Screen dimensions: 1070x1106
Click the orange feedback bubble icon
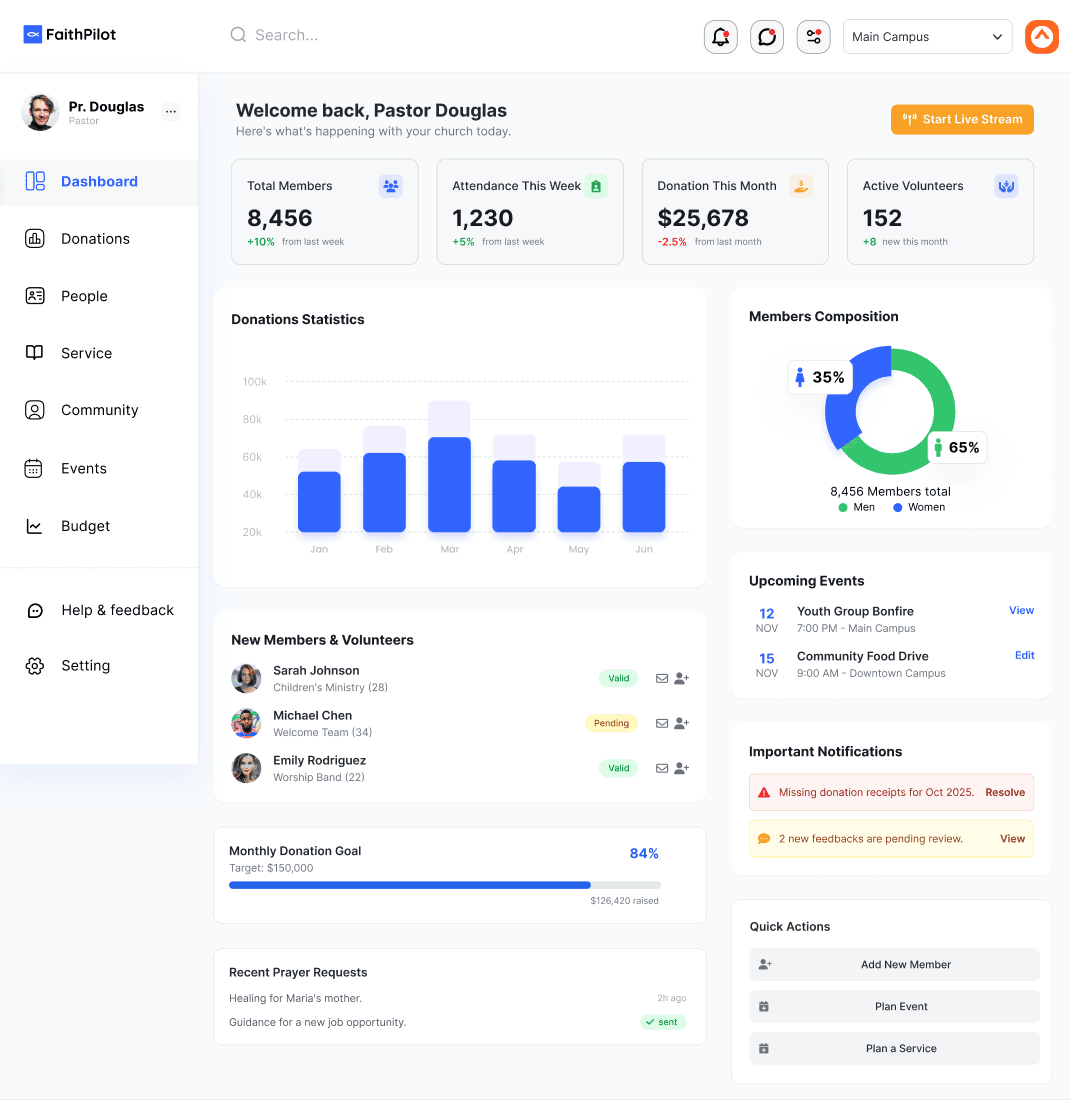pyautogui.click(x=764, y=839)
